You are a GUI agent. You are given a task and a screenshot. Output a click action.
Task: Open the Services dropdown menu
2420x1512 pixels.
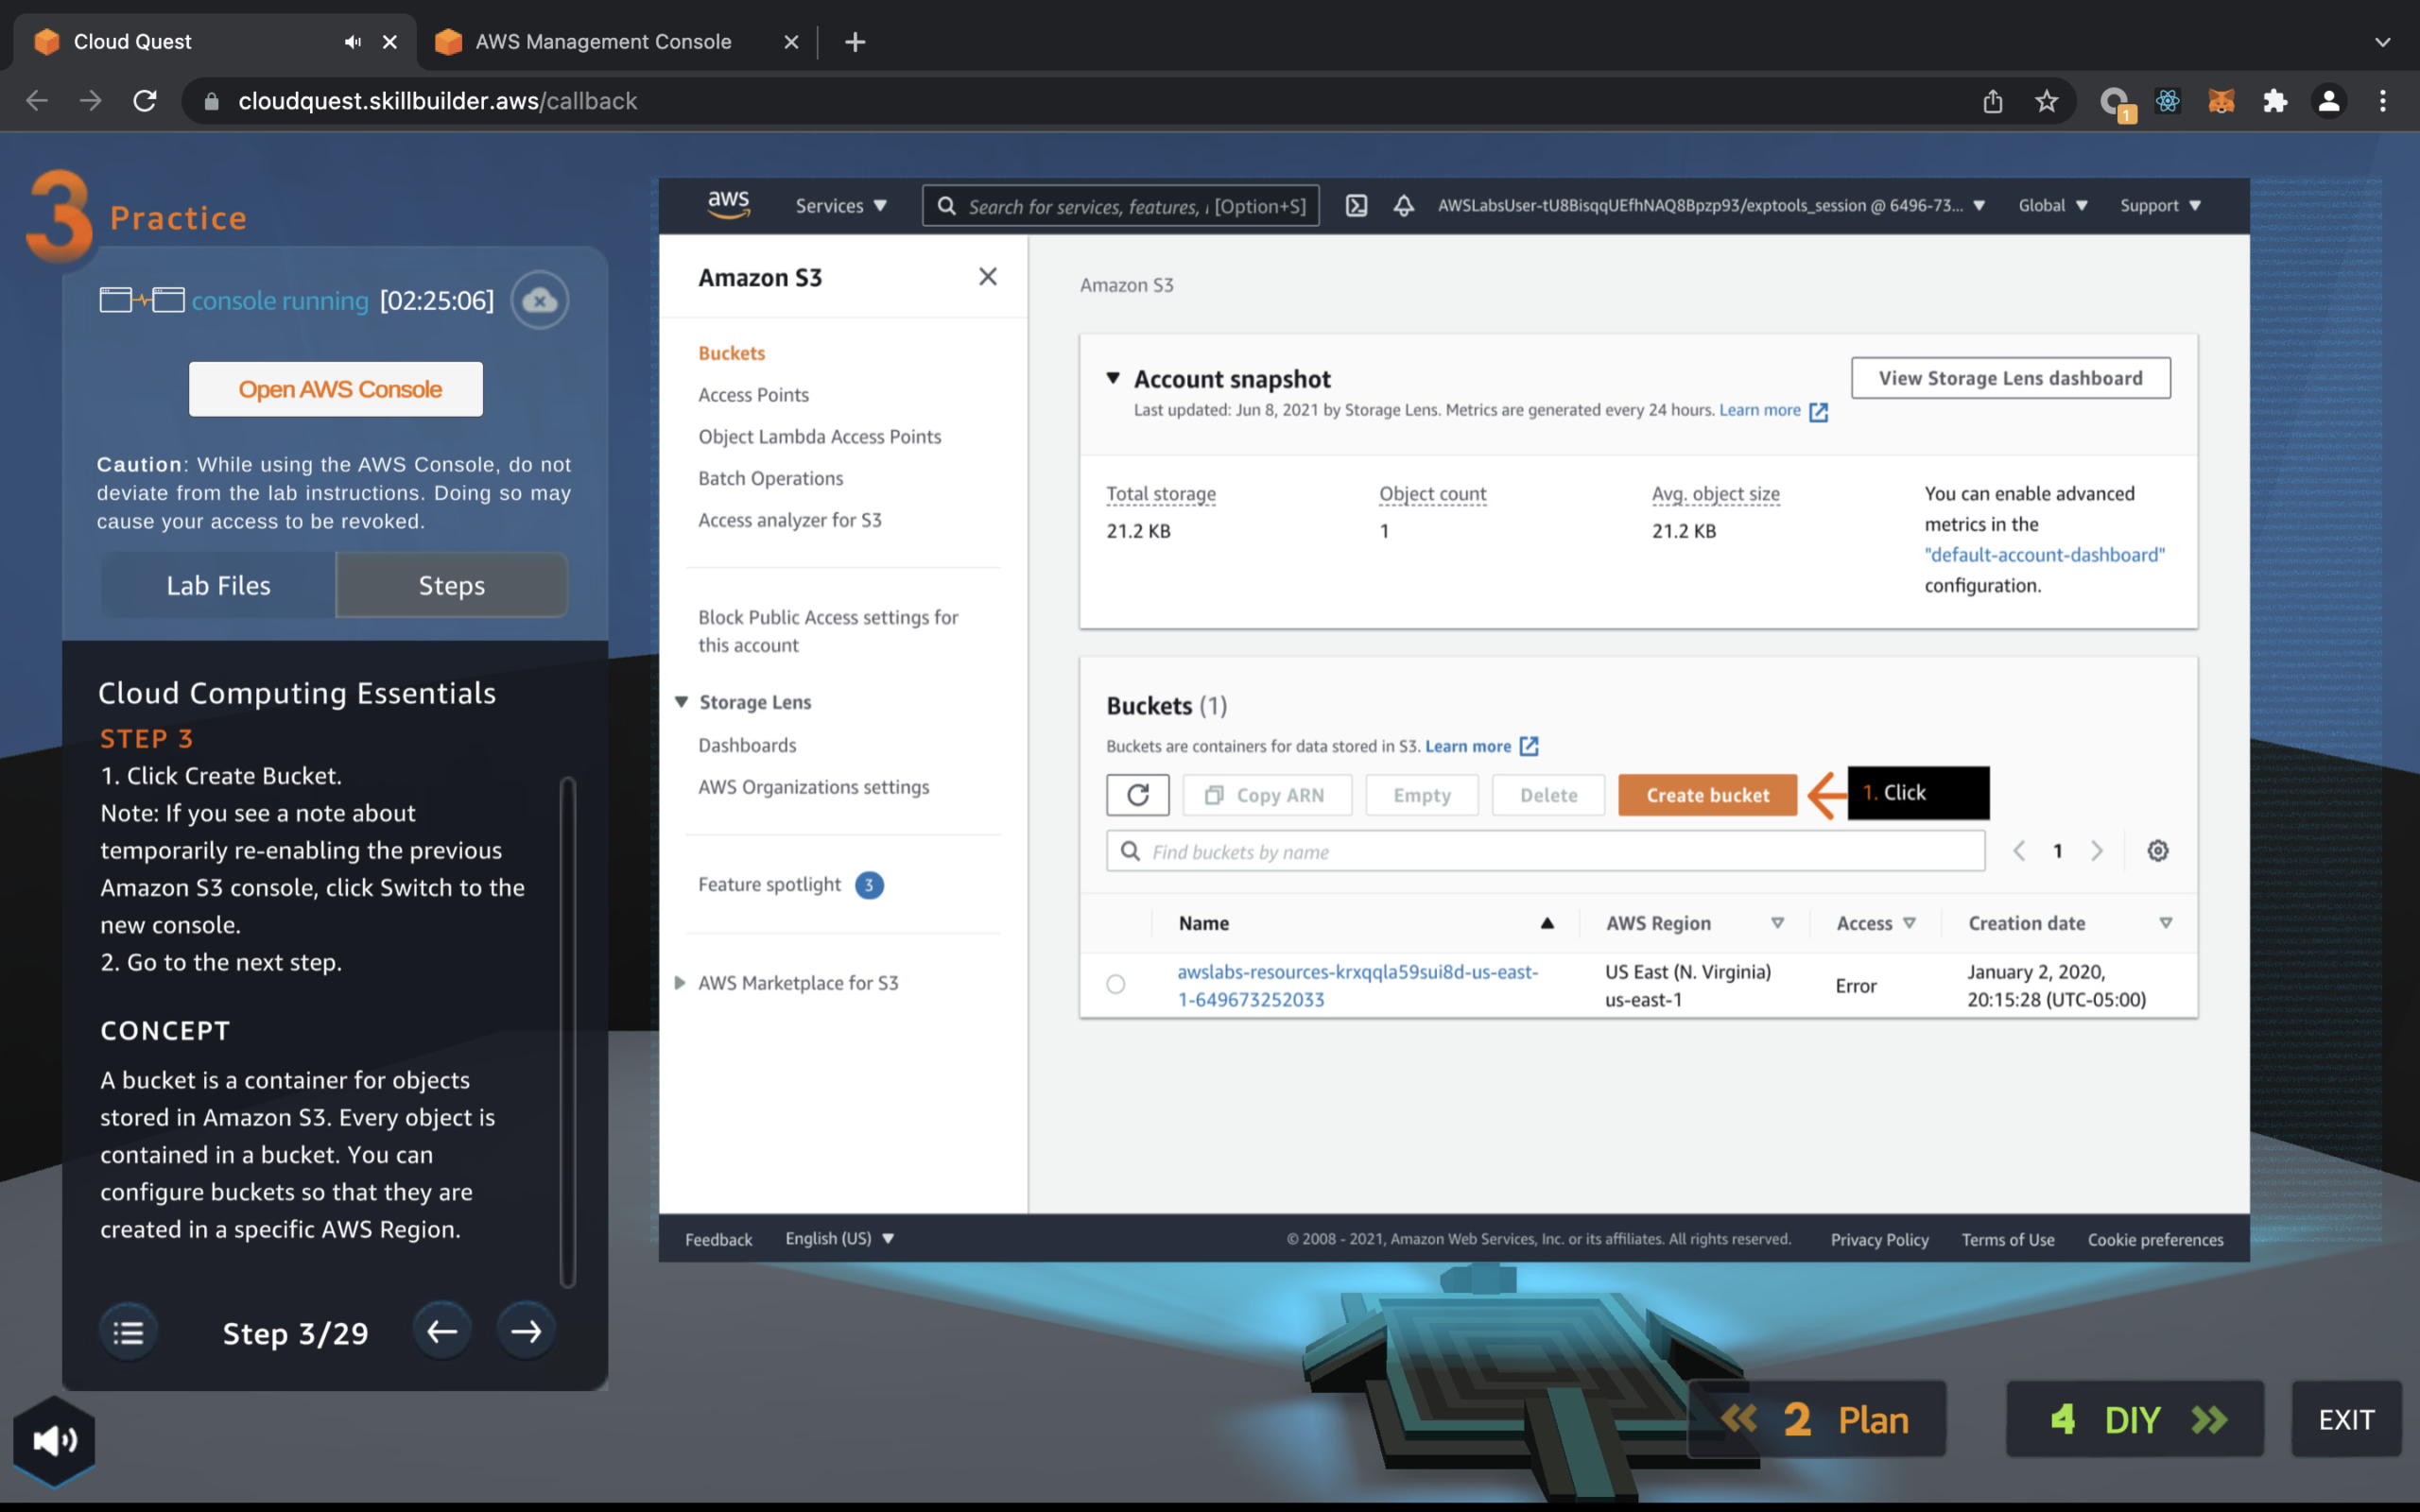pyautogui.click(x=841, y=206)
